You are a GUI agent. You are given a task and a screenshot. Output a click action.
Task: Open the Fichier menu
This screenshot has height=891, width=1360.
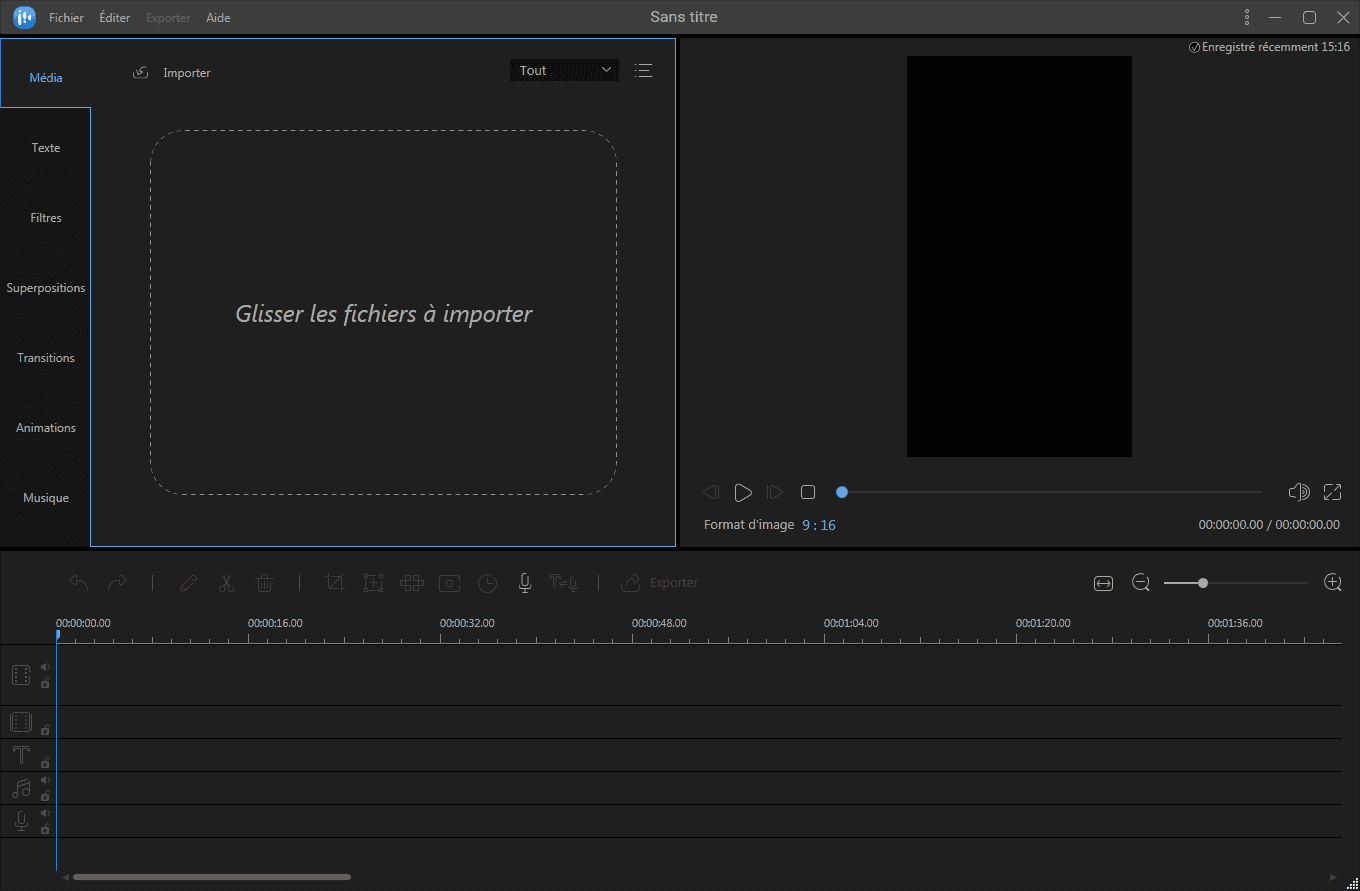point(66,18)
